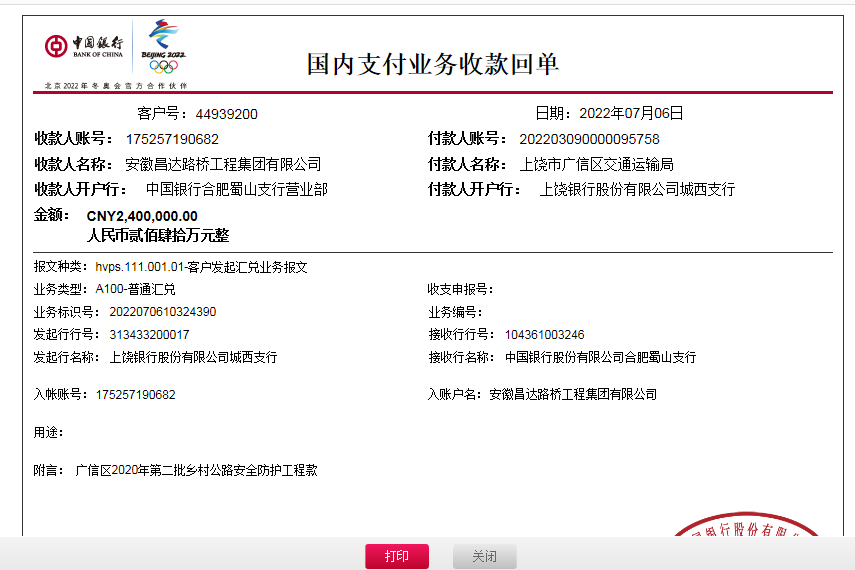The height and width of the screenshot is (570, 855).
Task: Click the Bank of China logo
Action: click(84, 46)
